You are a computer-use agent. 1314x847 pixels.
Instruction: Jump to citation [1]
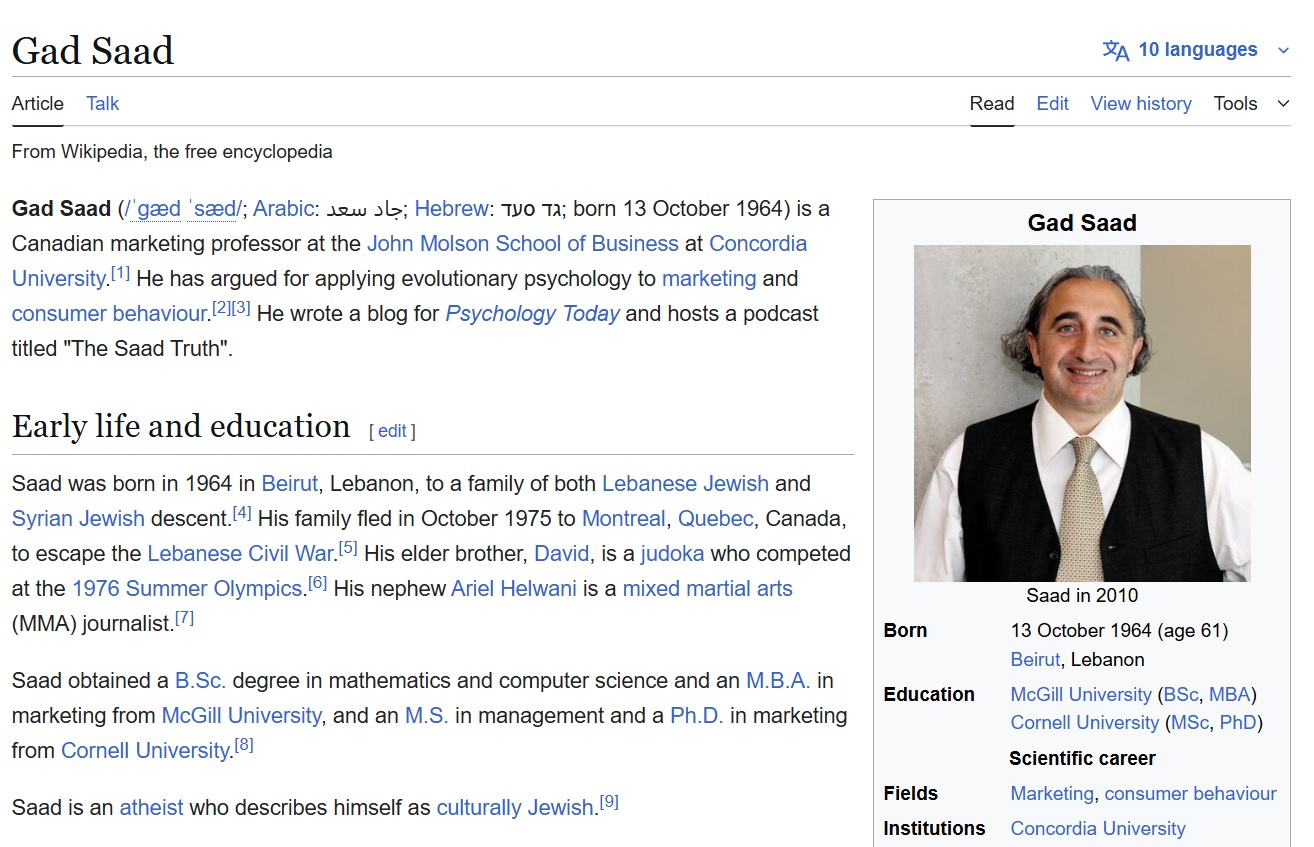point(120,272)
